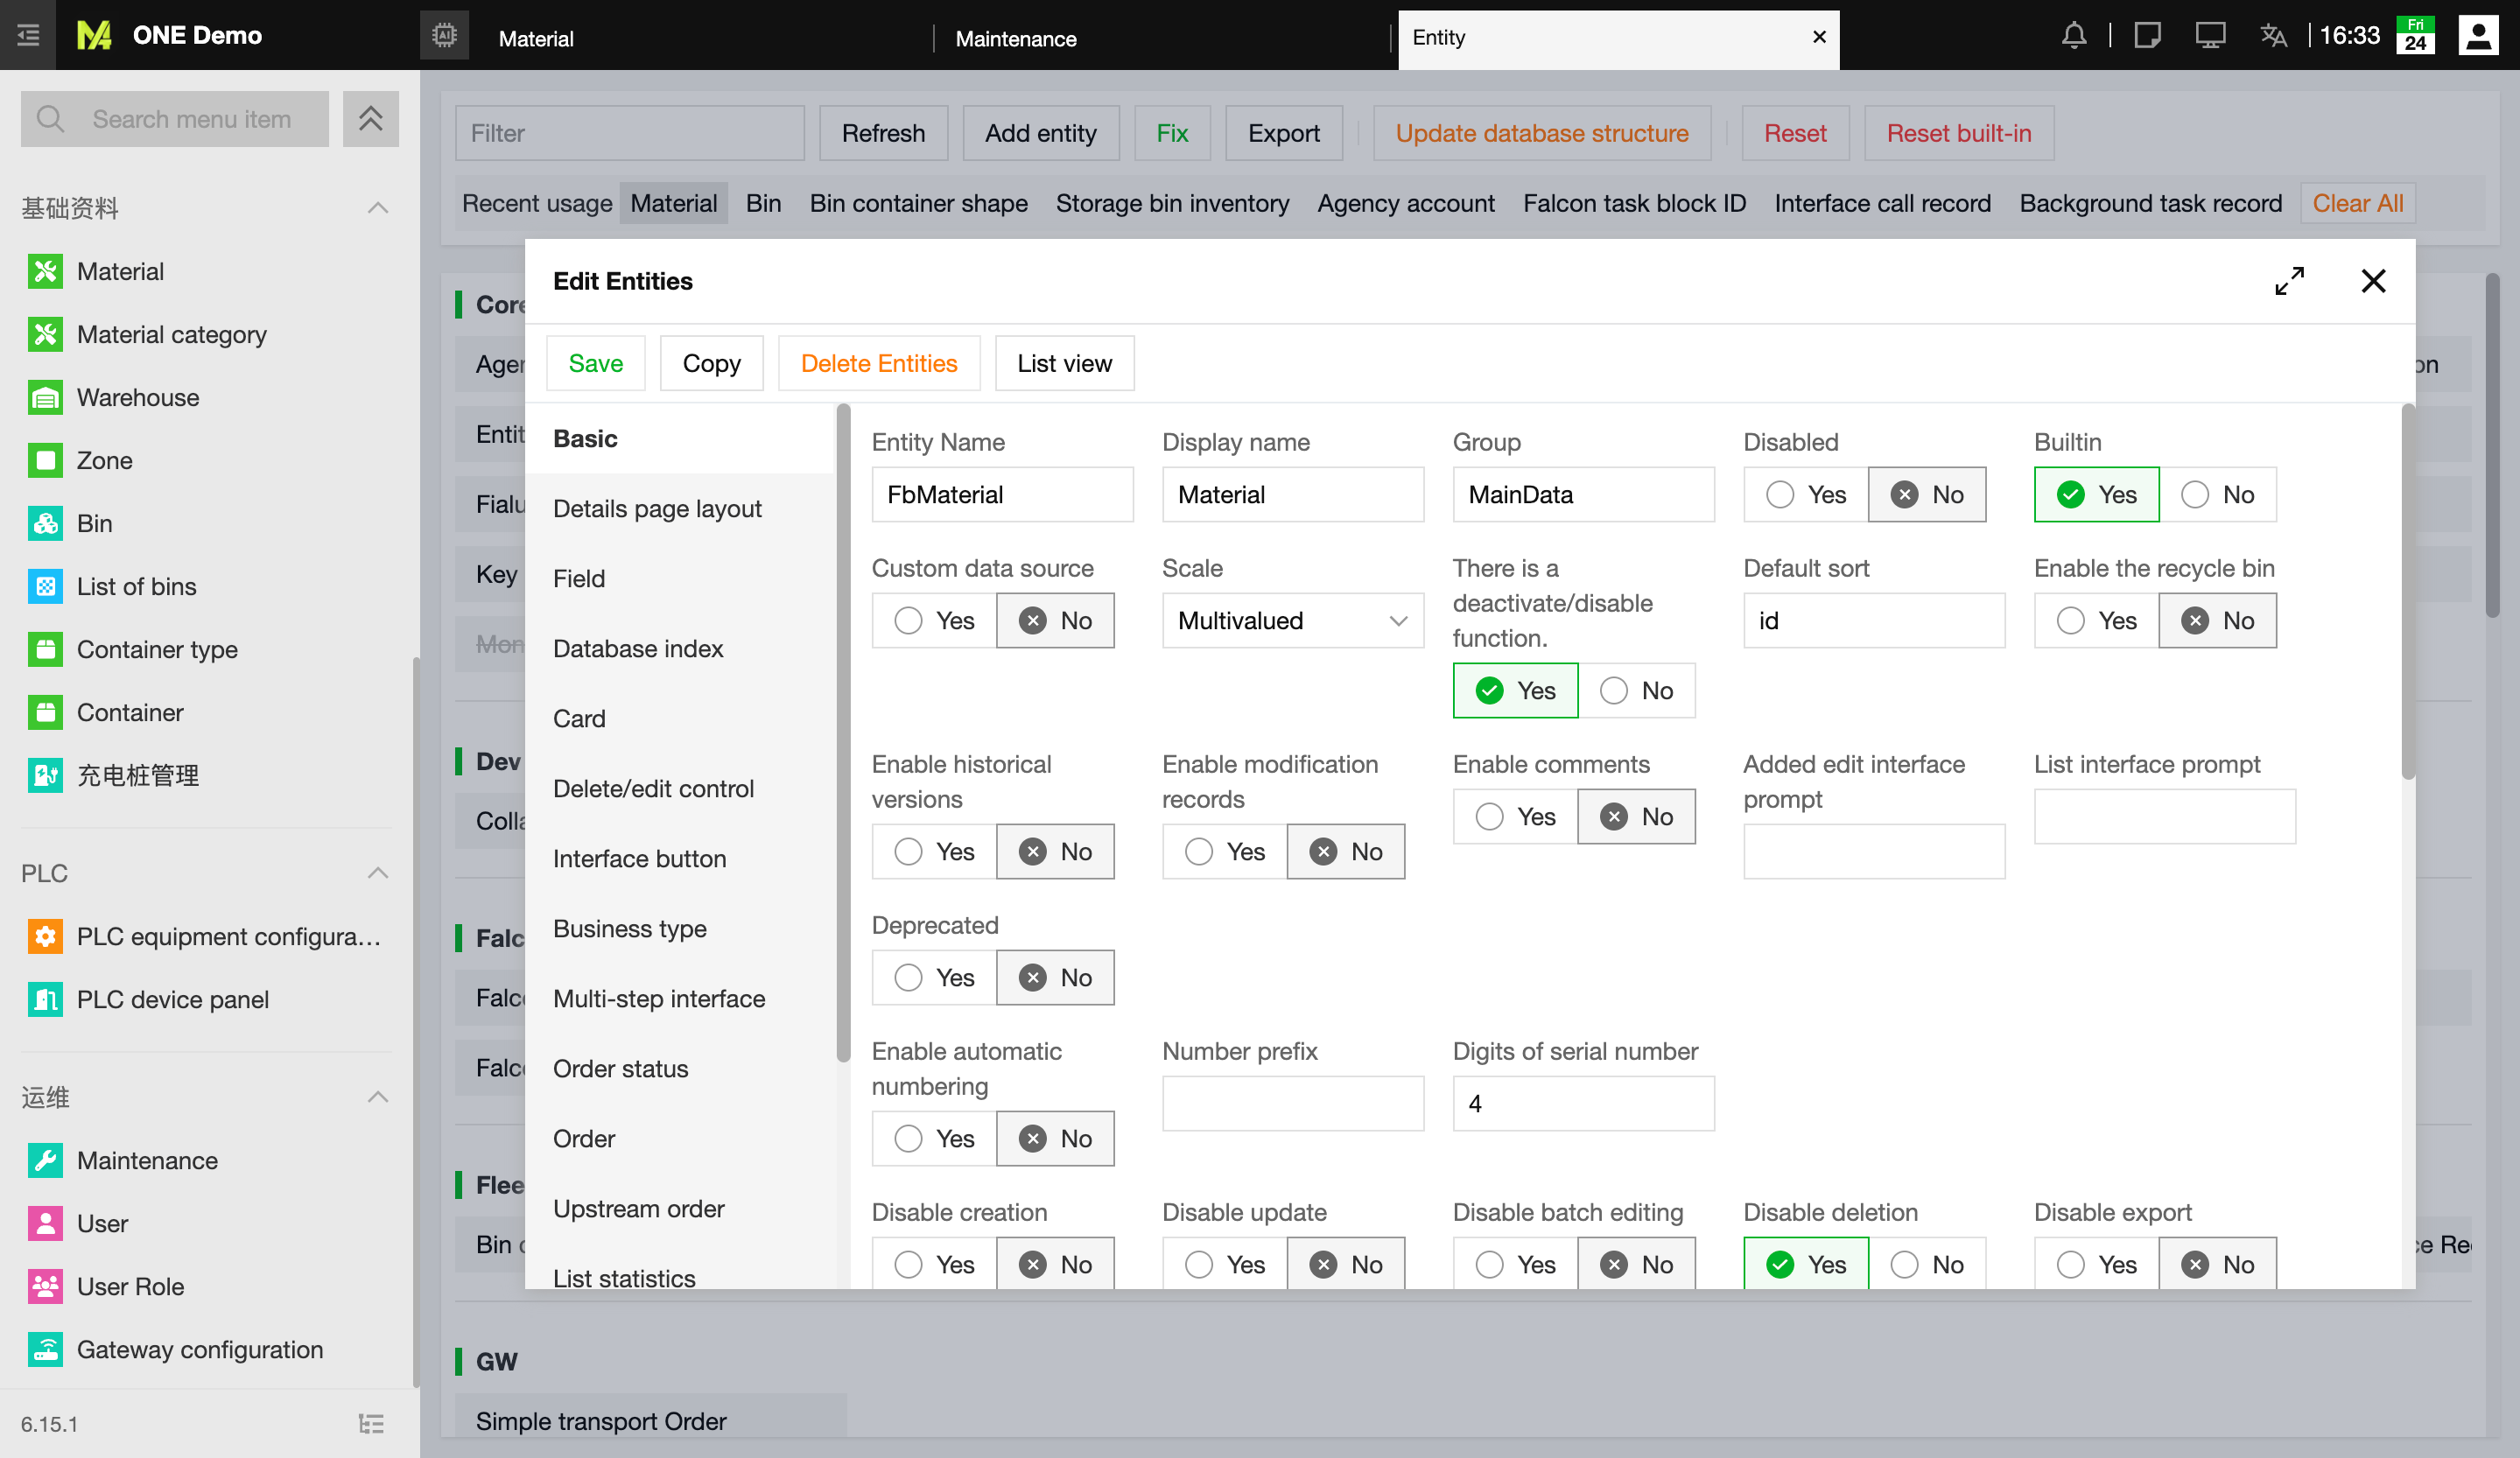Set deactivate/disable function to No
The image size is (2520, 1458).
coord(1636,690)
